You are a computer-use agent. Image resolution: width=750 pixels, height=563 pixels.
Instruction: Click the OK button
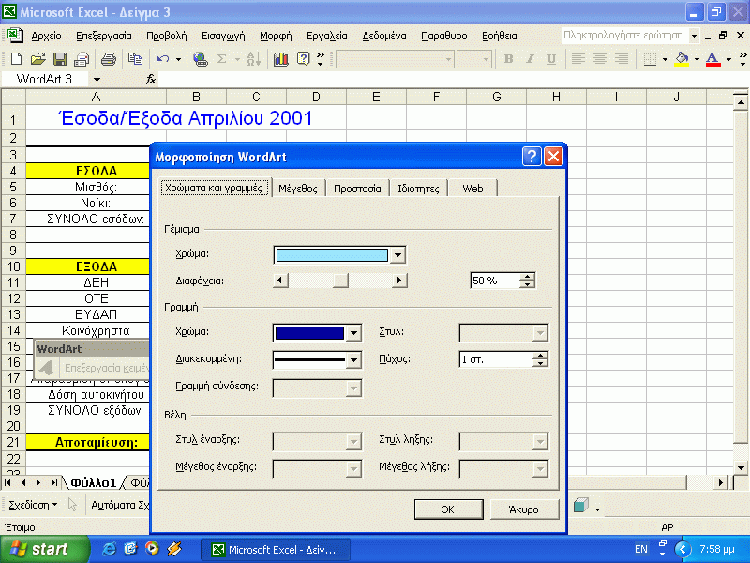click(x=448, y=509)
